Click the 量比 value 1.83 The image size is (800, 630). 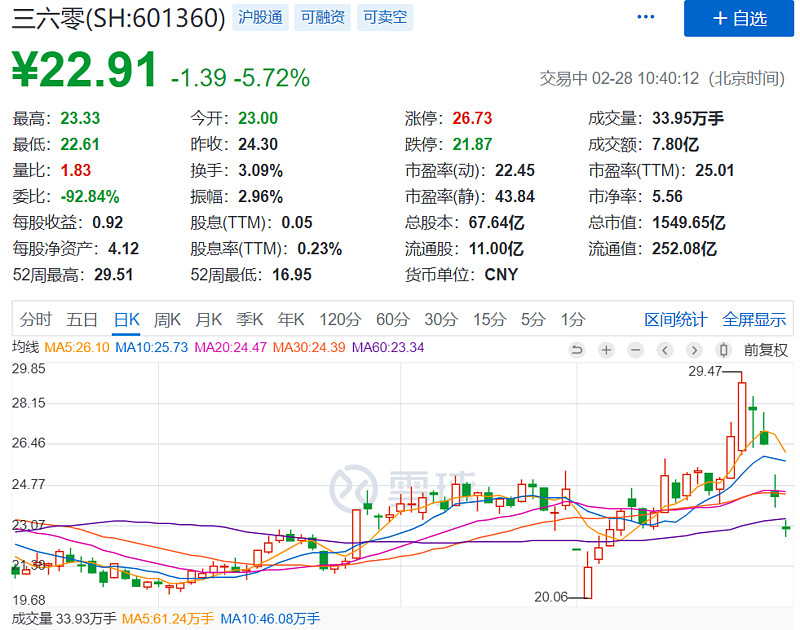tap(76, 170)
